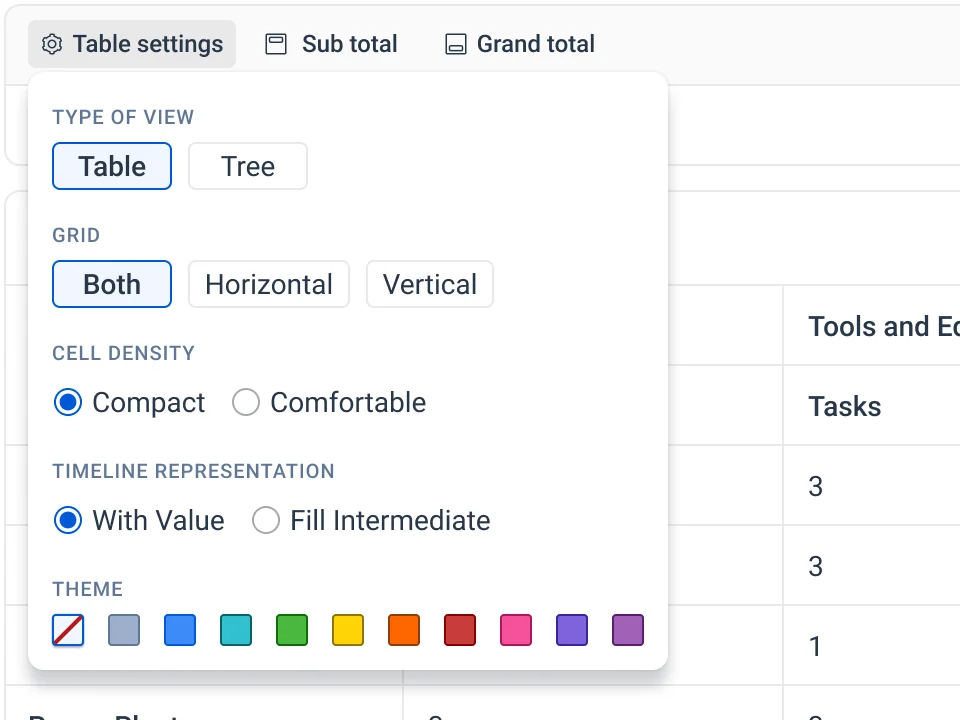Screen dimensions: 960x720
Task: Pick the pink theme swatch
Action: point(516,630)
